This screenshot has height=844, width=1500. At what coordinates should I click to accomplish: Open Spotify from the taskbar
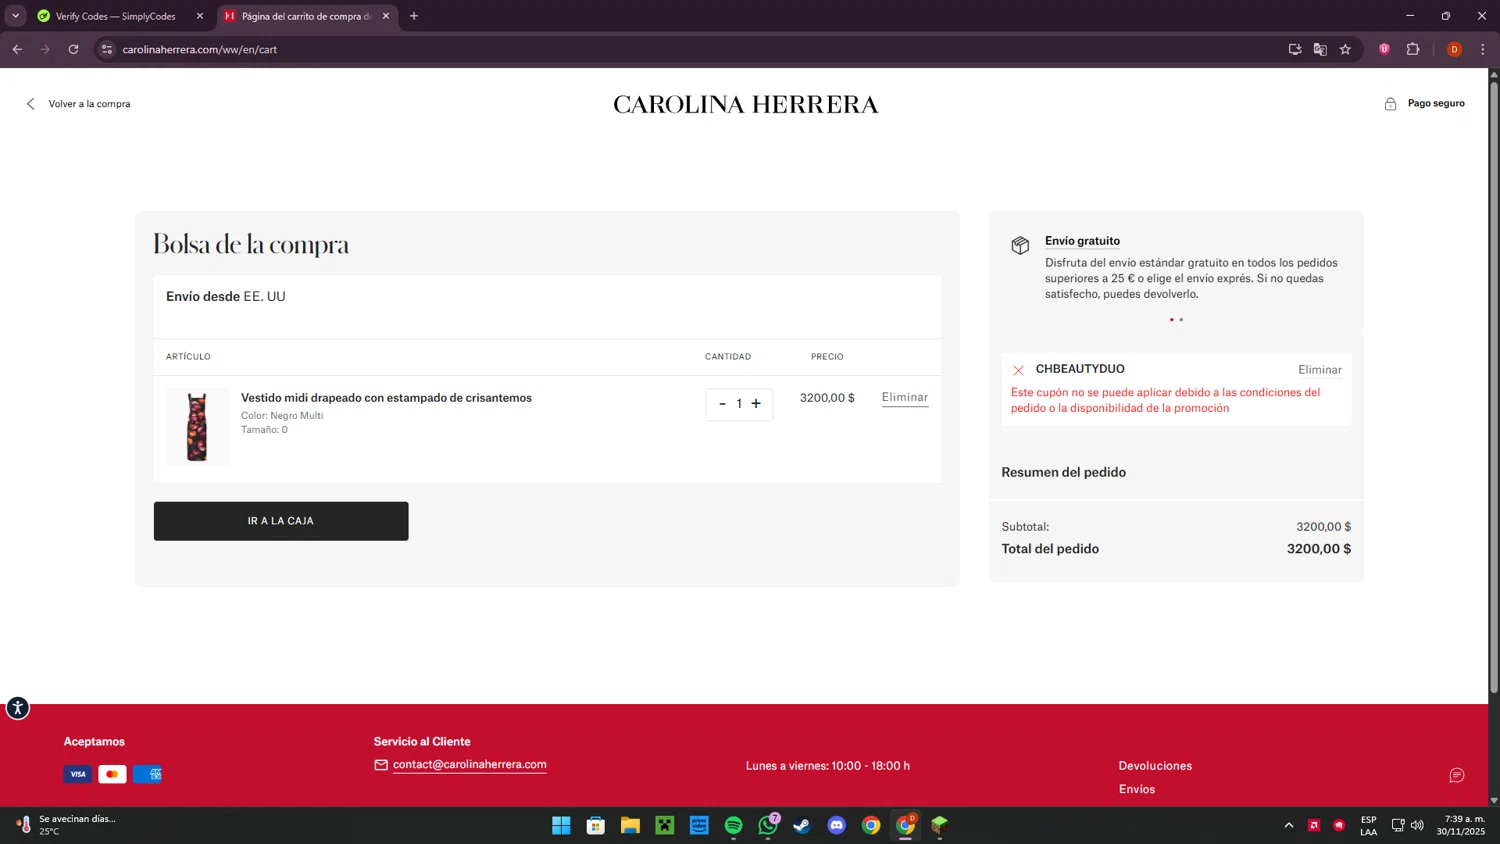(733, 825)
